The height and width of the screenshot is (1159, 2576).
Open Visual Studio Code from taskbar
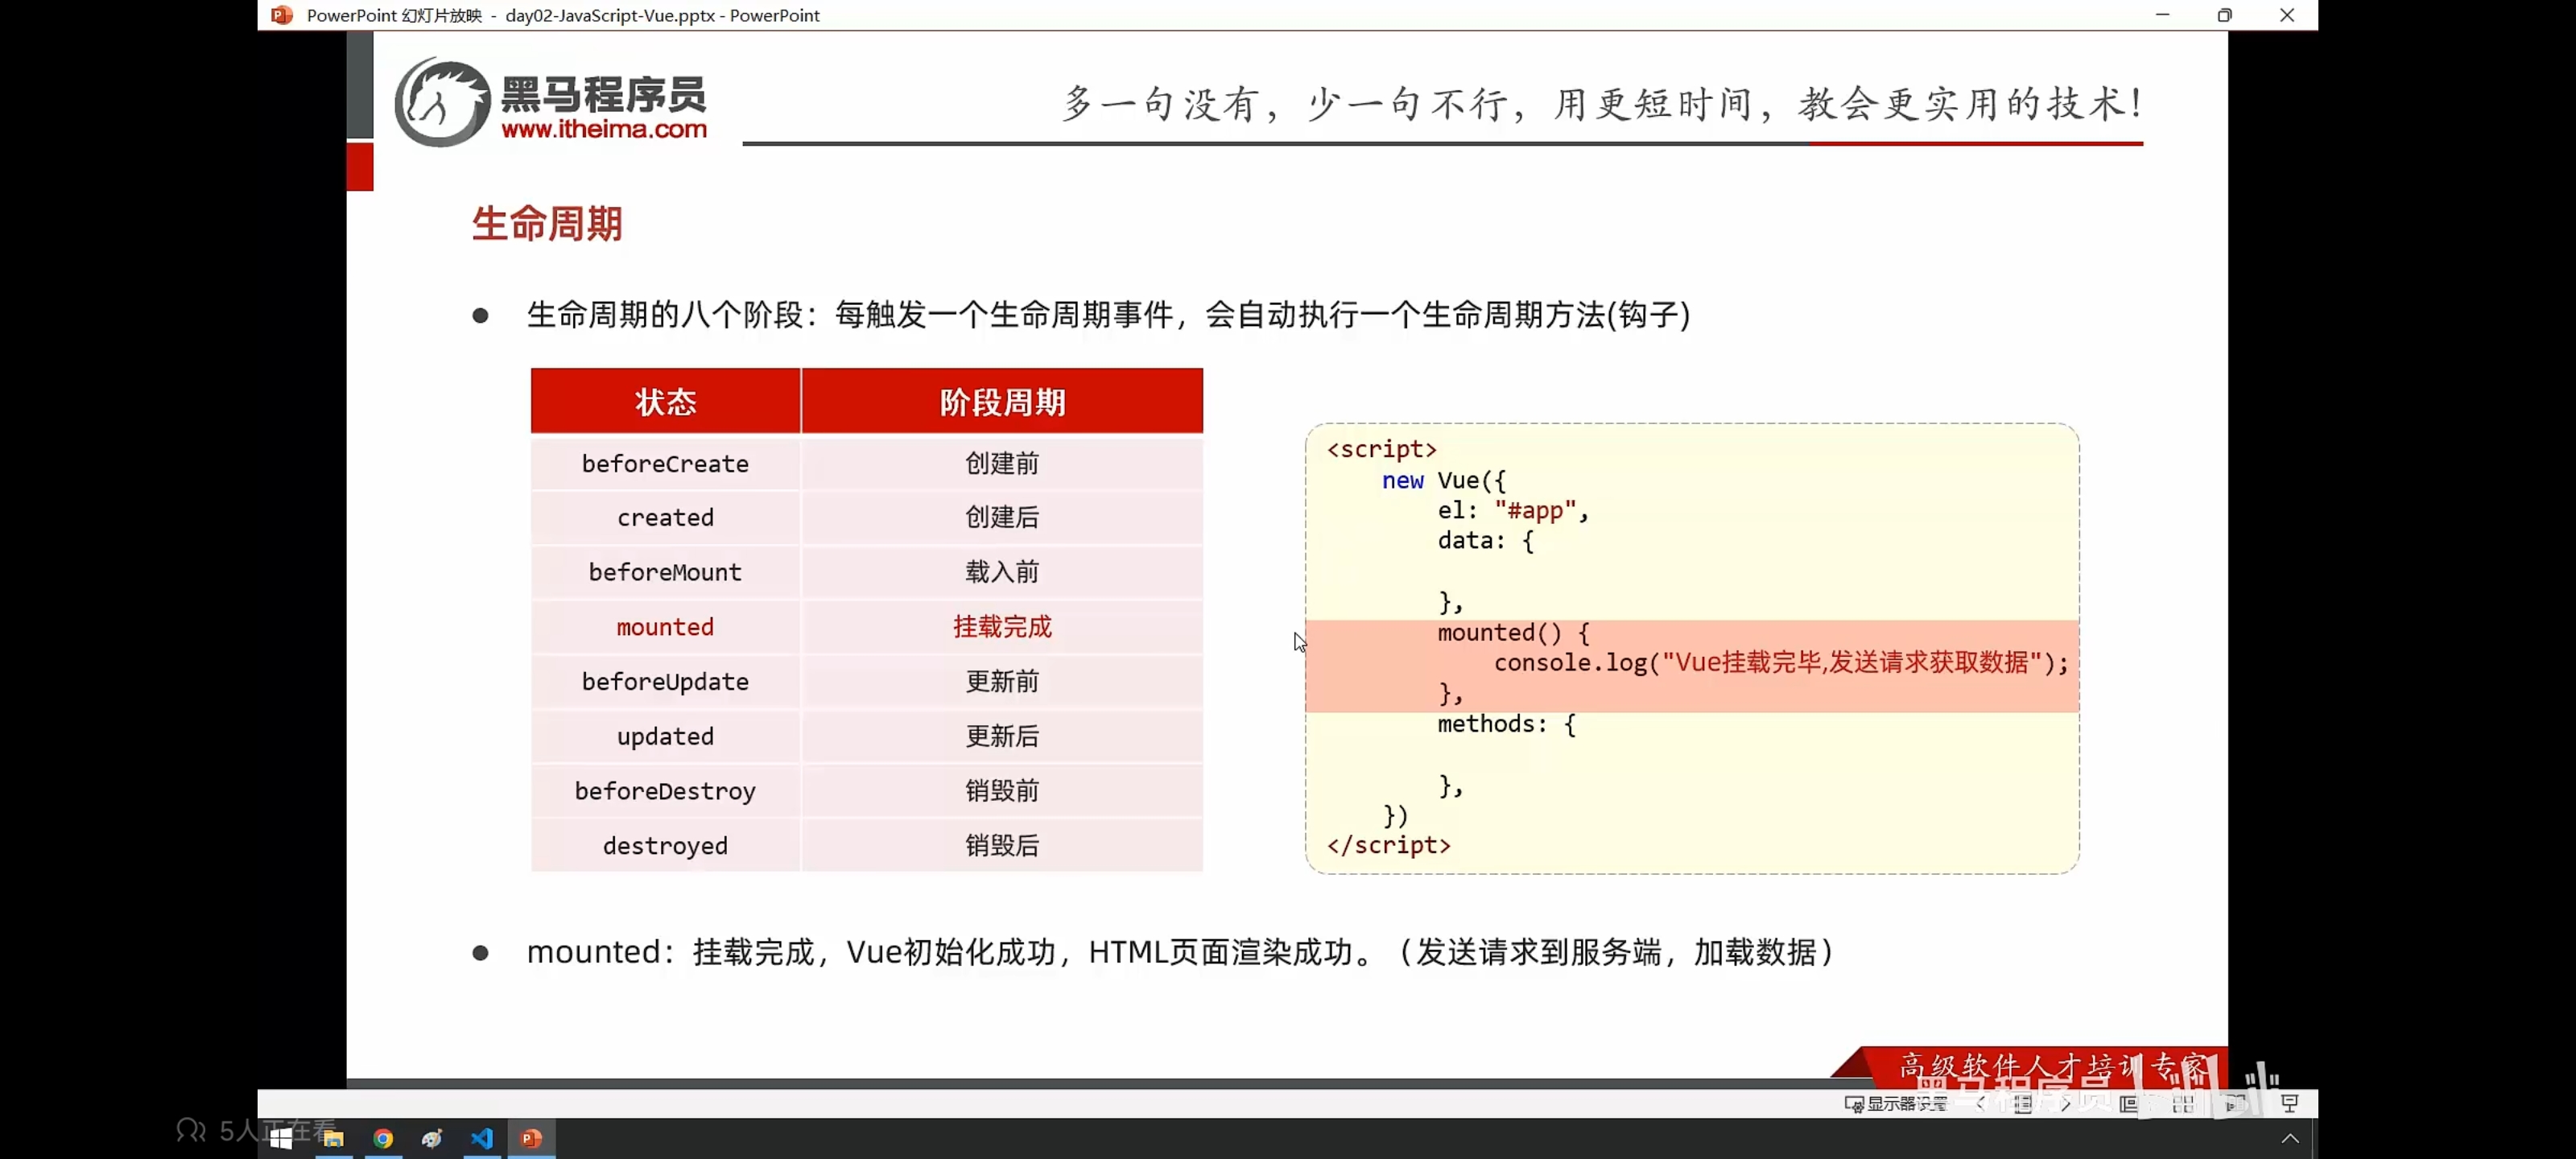pyautogui.click(x=482, y=1138)
